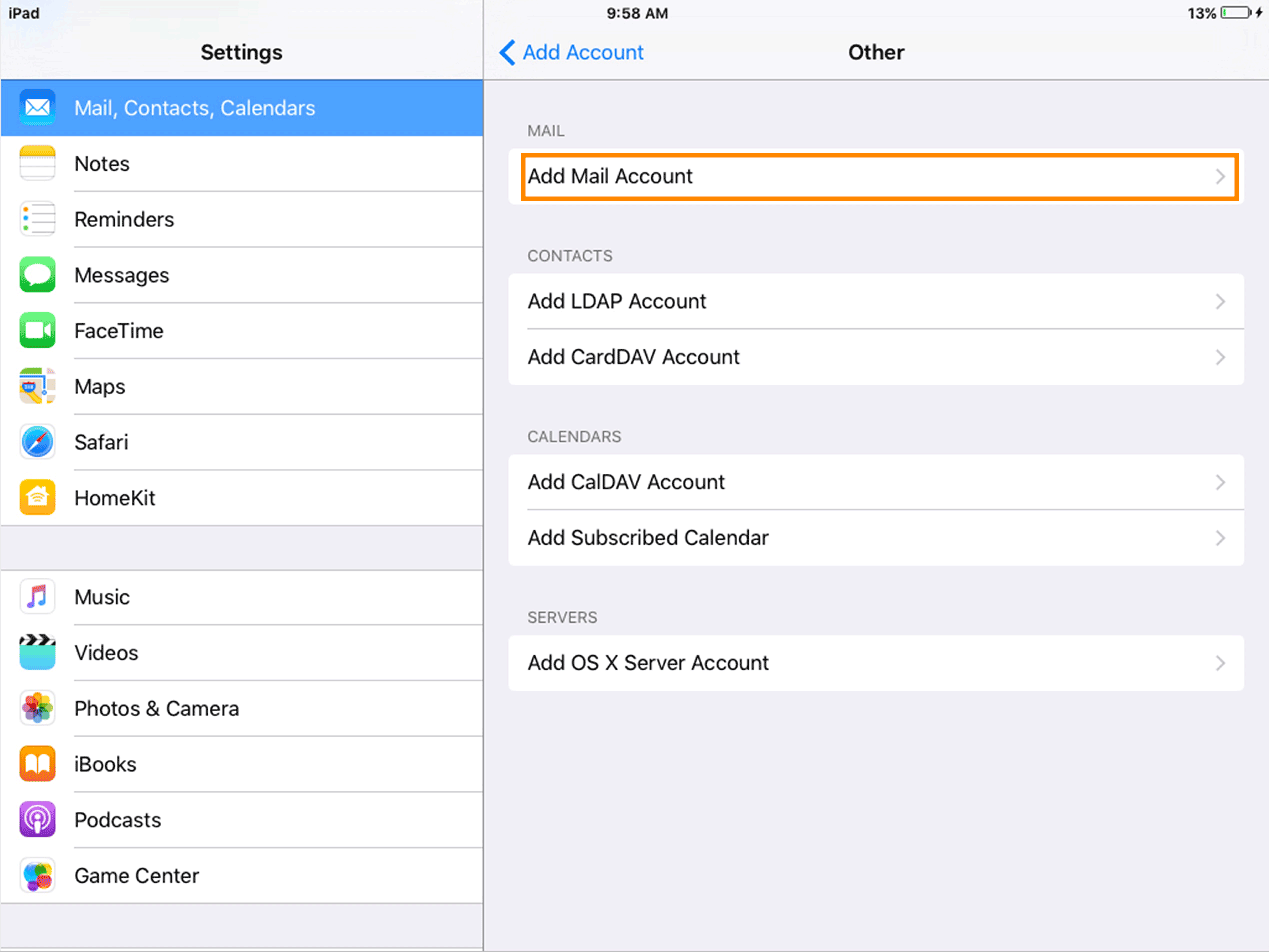Viewport: 1269px width, 952px height.
Task: Open HomeKit settings label
Action: [115, 497]
